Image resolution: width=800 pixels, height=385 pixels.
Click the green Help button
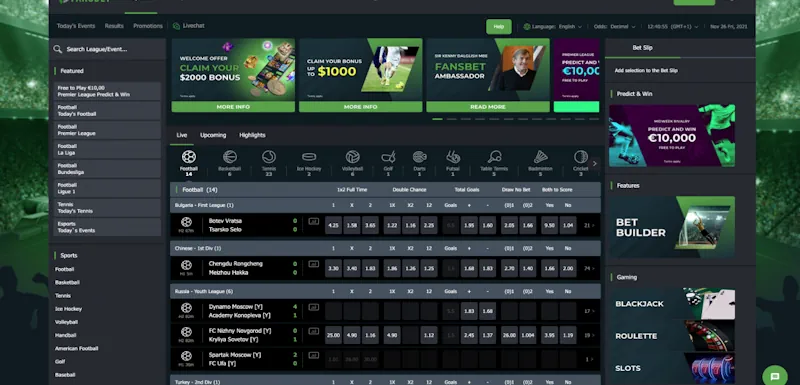[x=498, y=27]
